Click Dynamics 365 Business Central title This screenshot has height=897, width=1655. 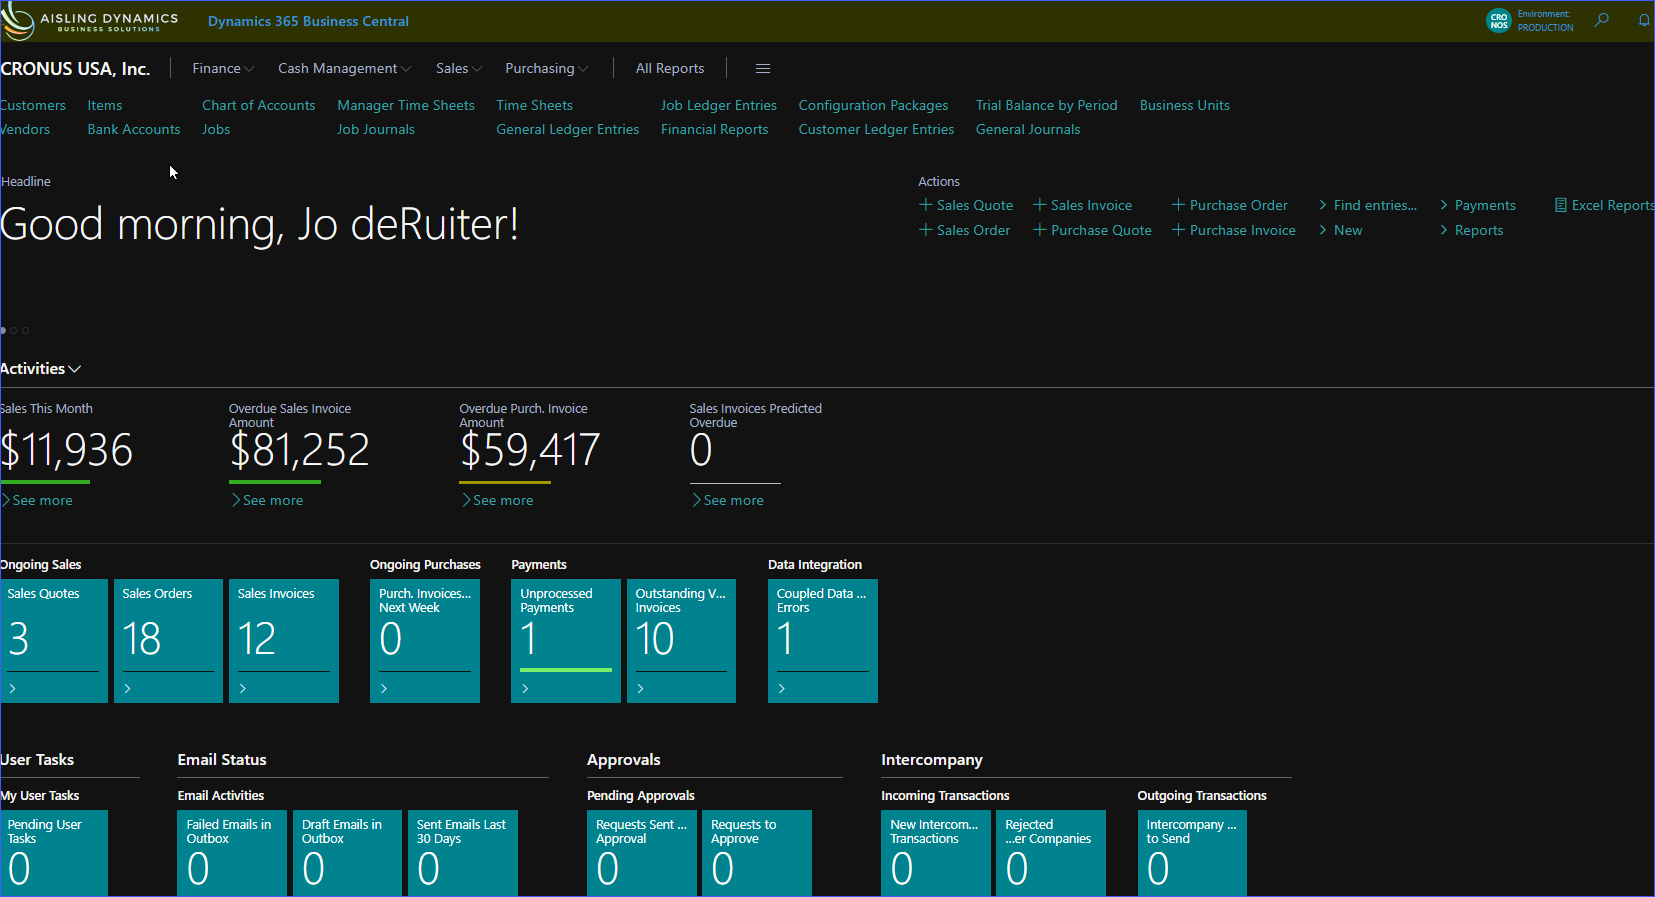tap(308, 21)
